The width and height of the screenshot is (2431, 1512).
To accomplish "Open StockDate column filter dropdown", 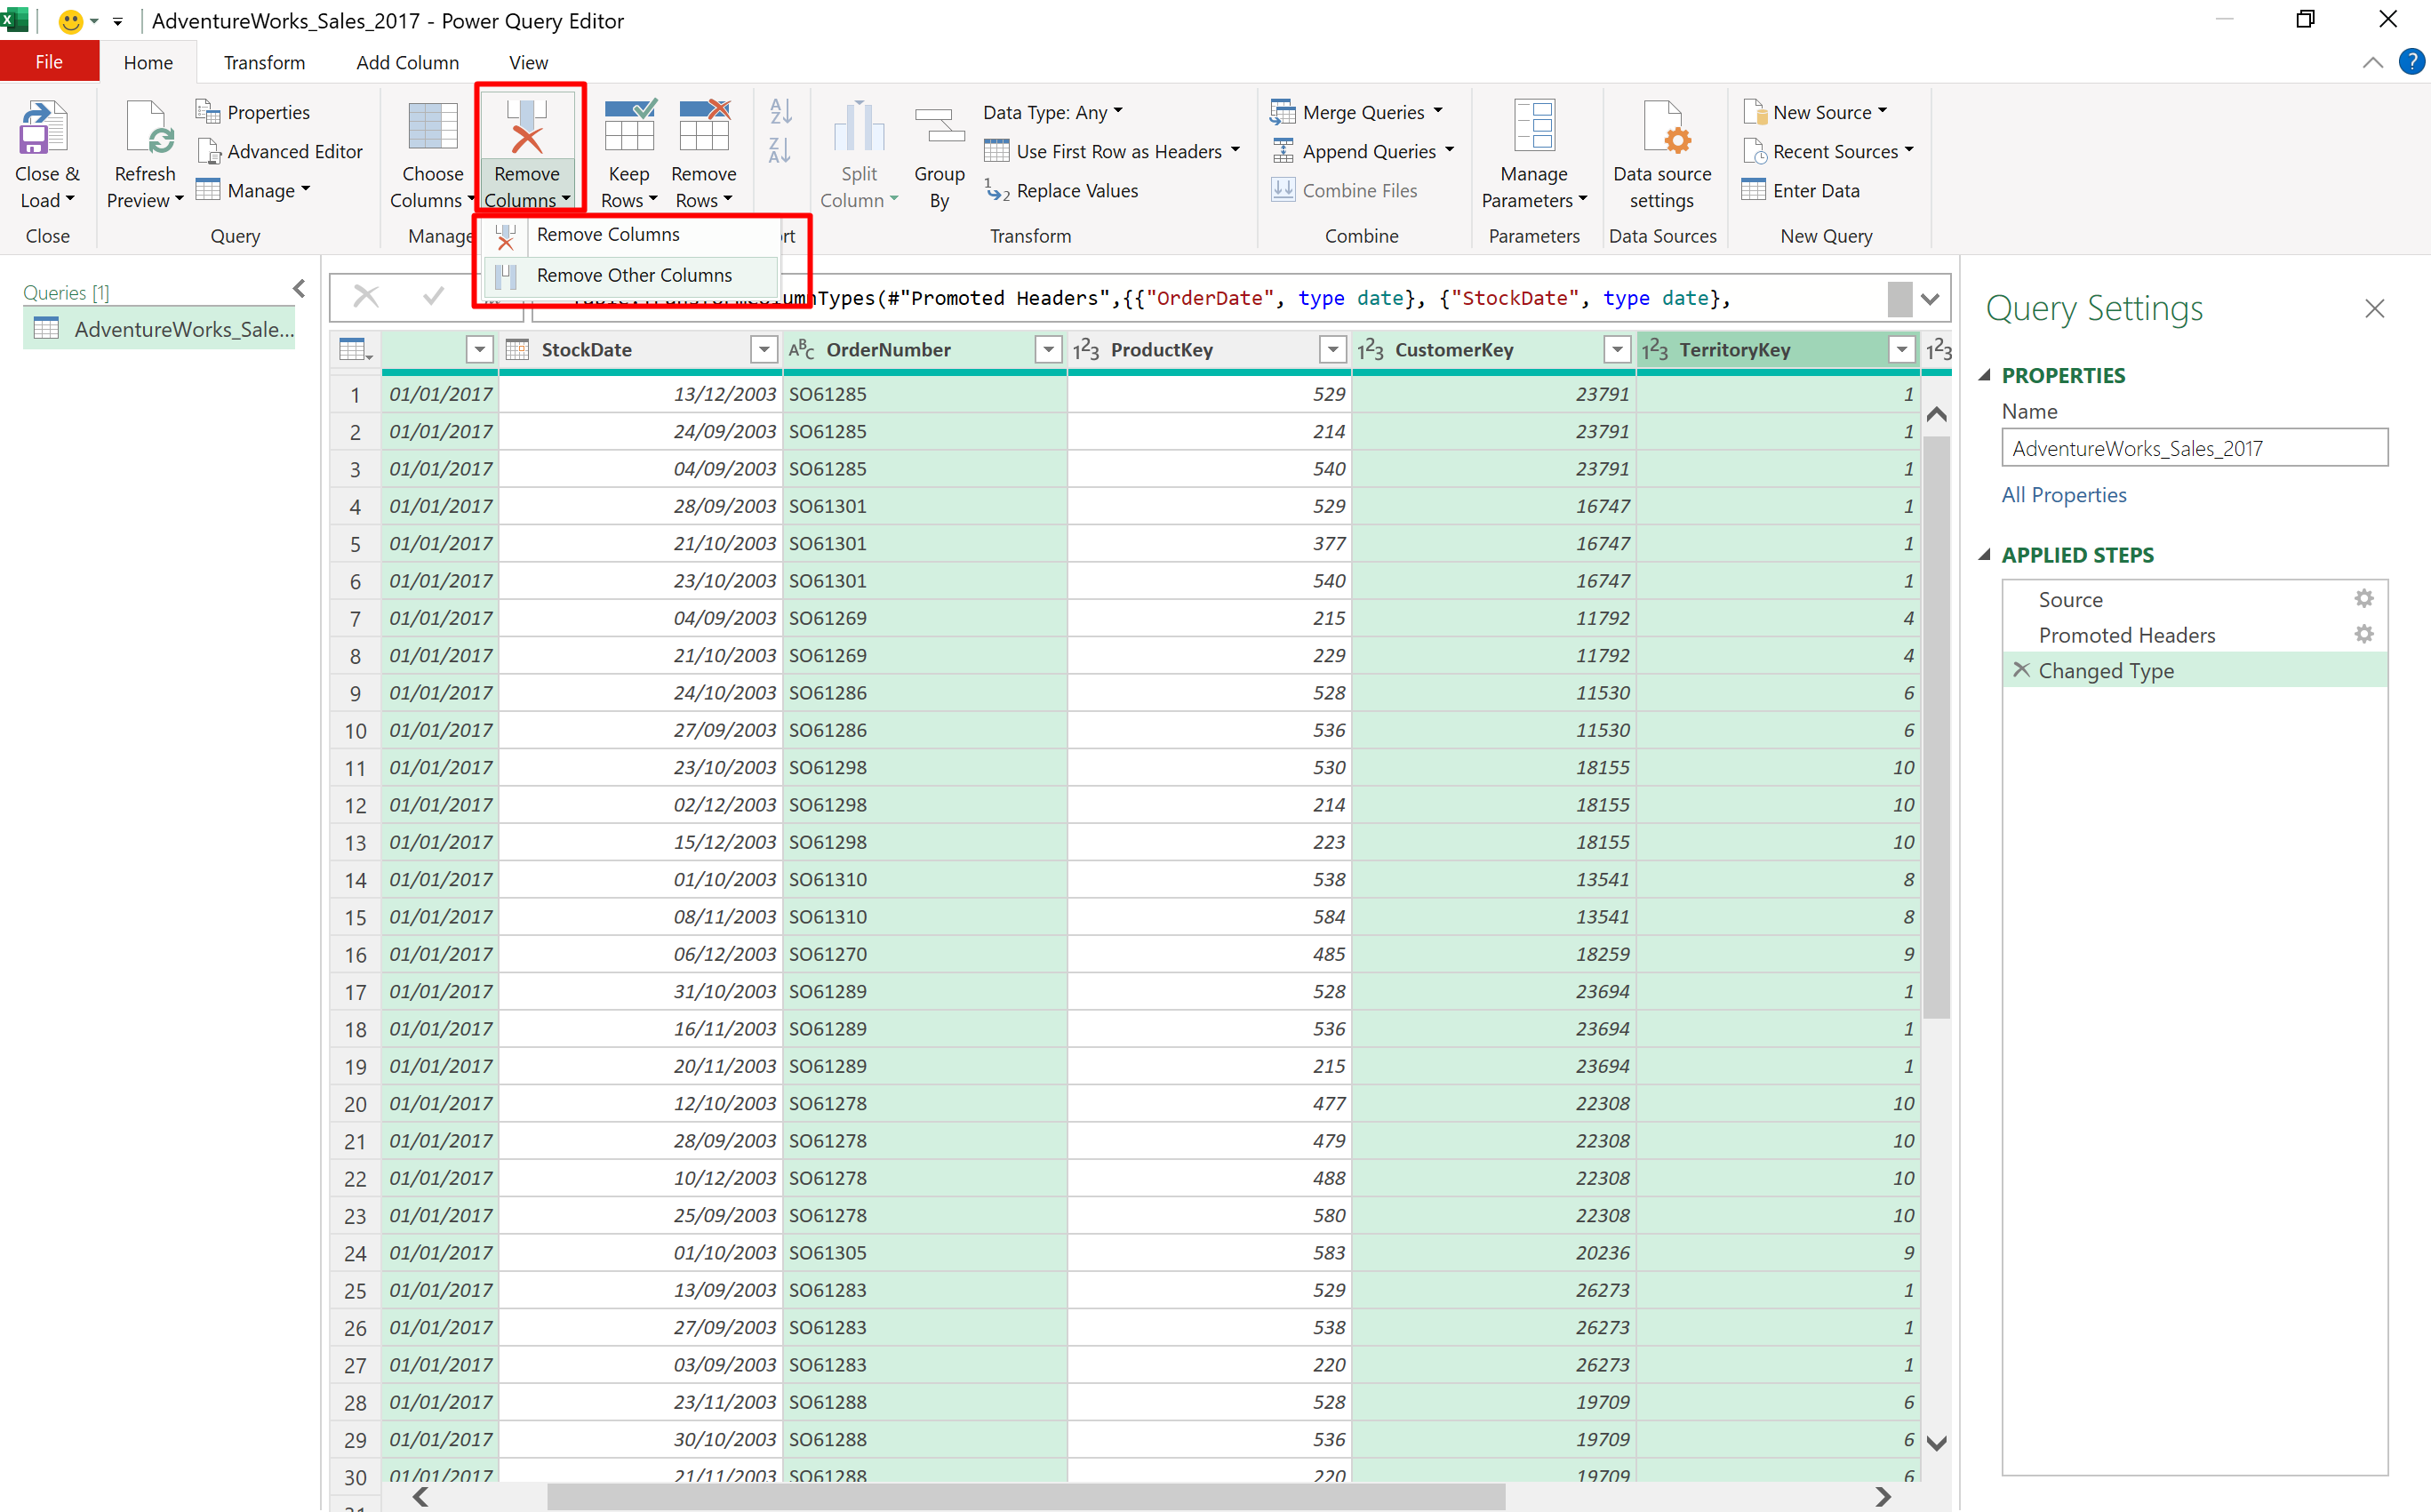I will tap(764, 349).
